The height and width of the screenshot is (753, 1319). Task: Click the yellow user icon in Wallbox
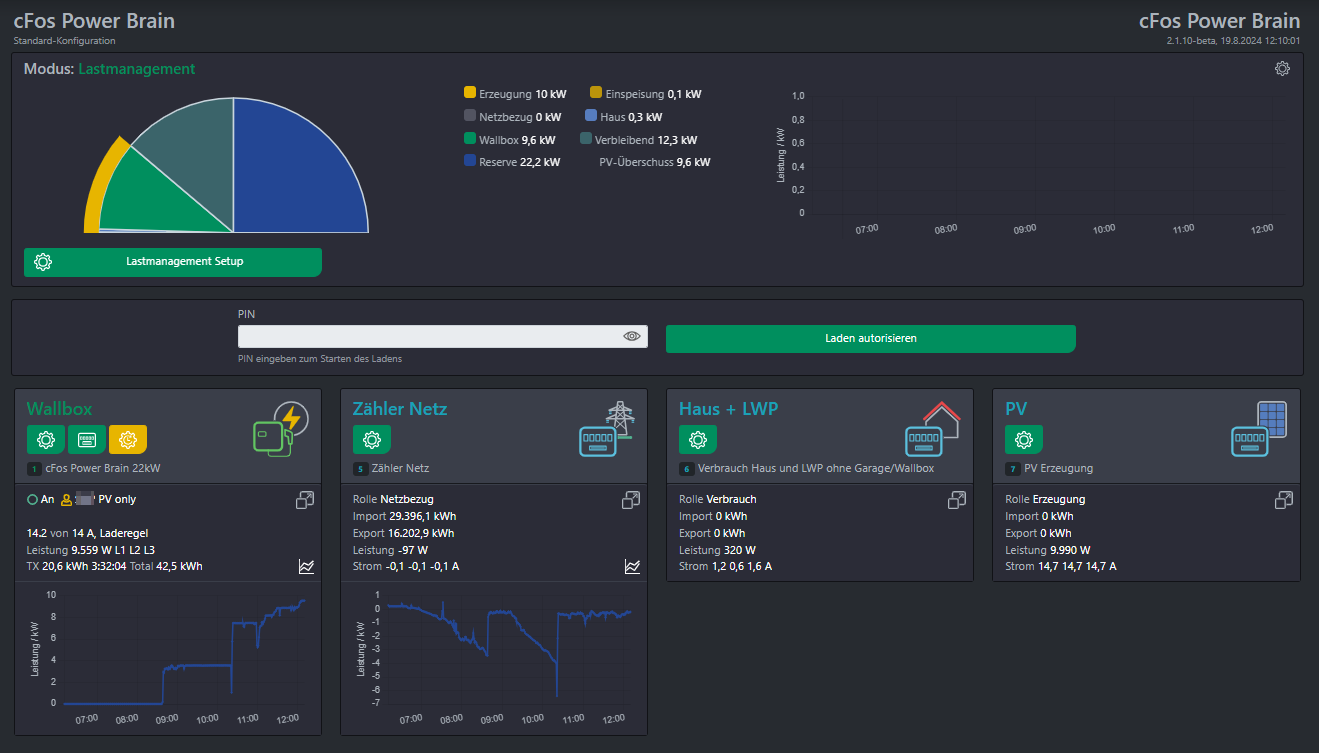[x=67, y=499]
